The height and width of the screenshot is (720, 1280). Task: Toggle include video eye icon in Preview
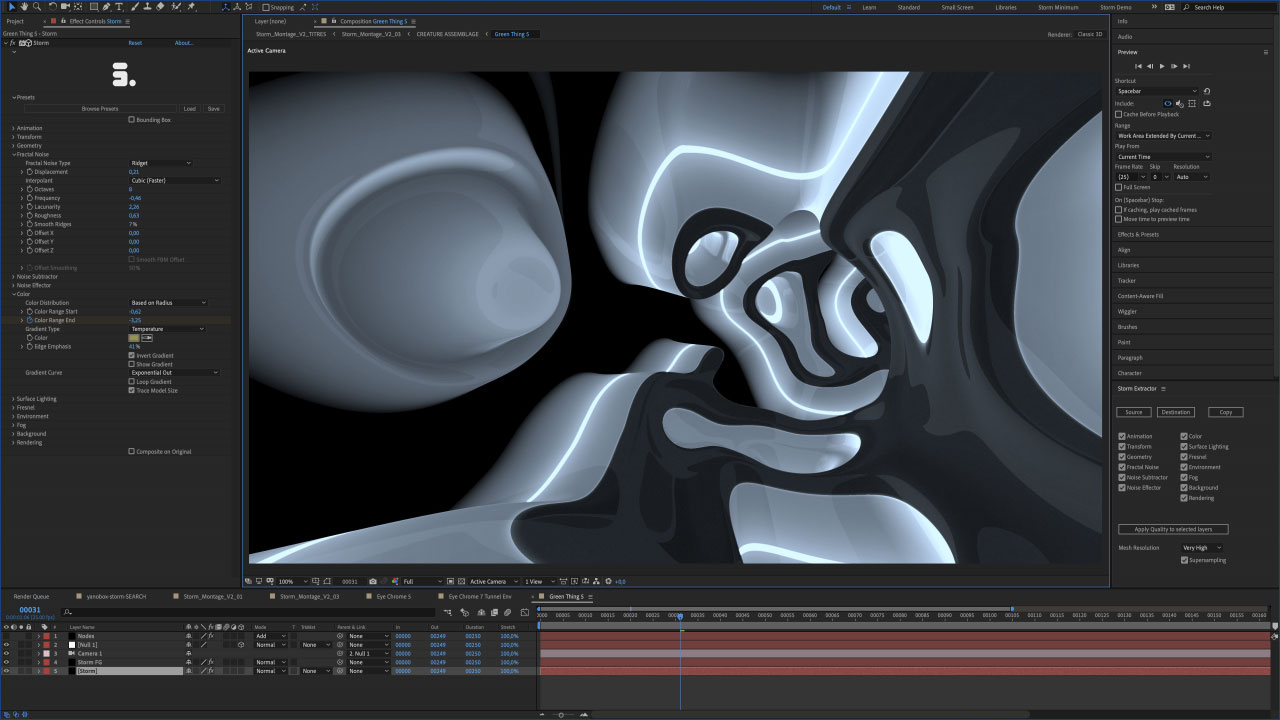coord(1168,103)
